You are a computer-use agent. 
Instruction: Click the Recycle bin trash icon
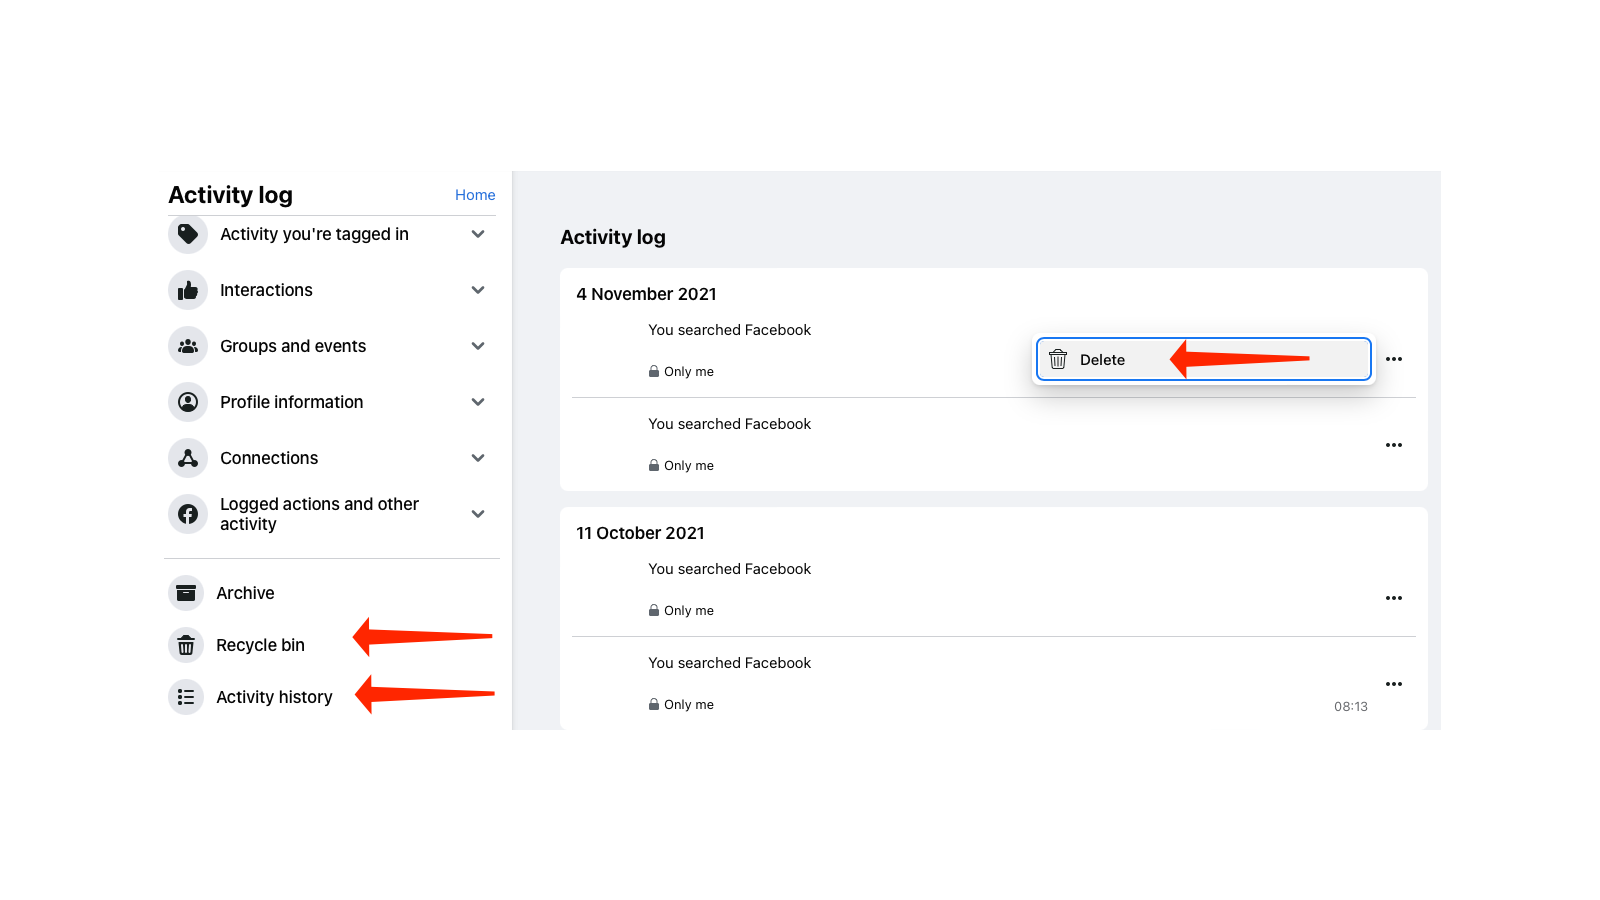coord(186,645)
